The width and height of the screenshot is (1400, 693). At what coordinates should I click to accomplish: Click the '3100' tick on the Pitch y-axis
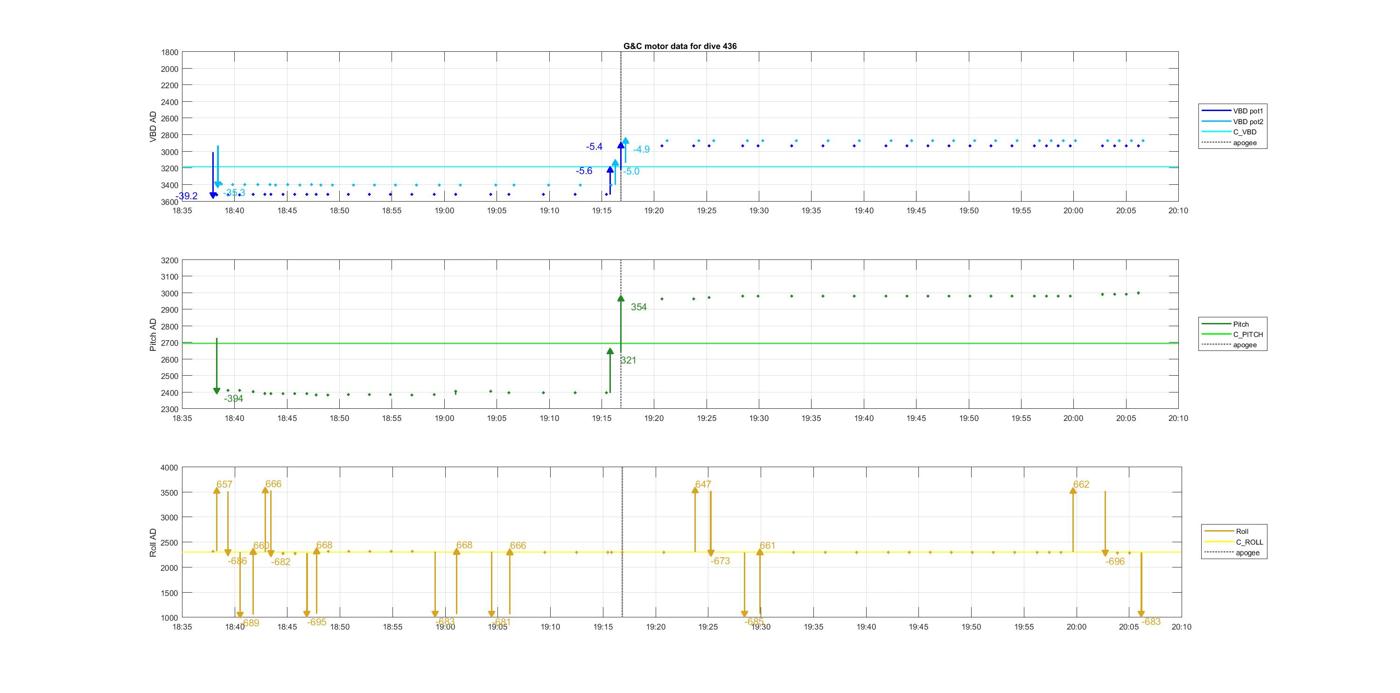point(170,277)
